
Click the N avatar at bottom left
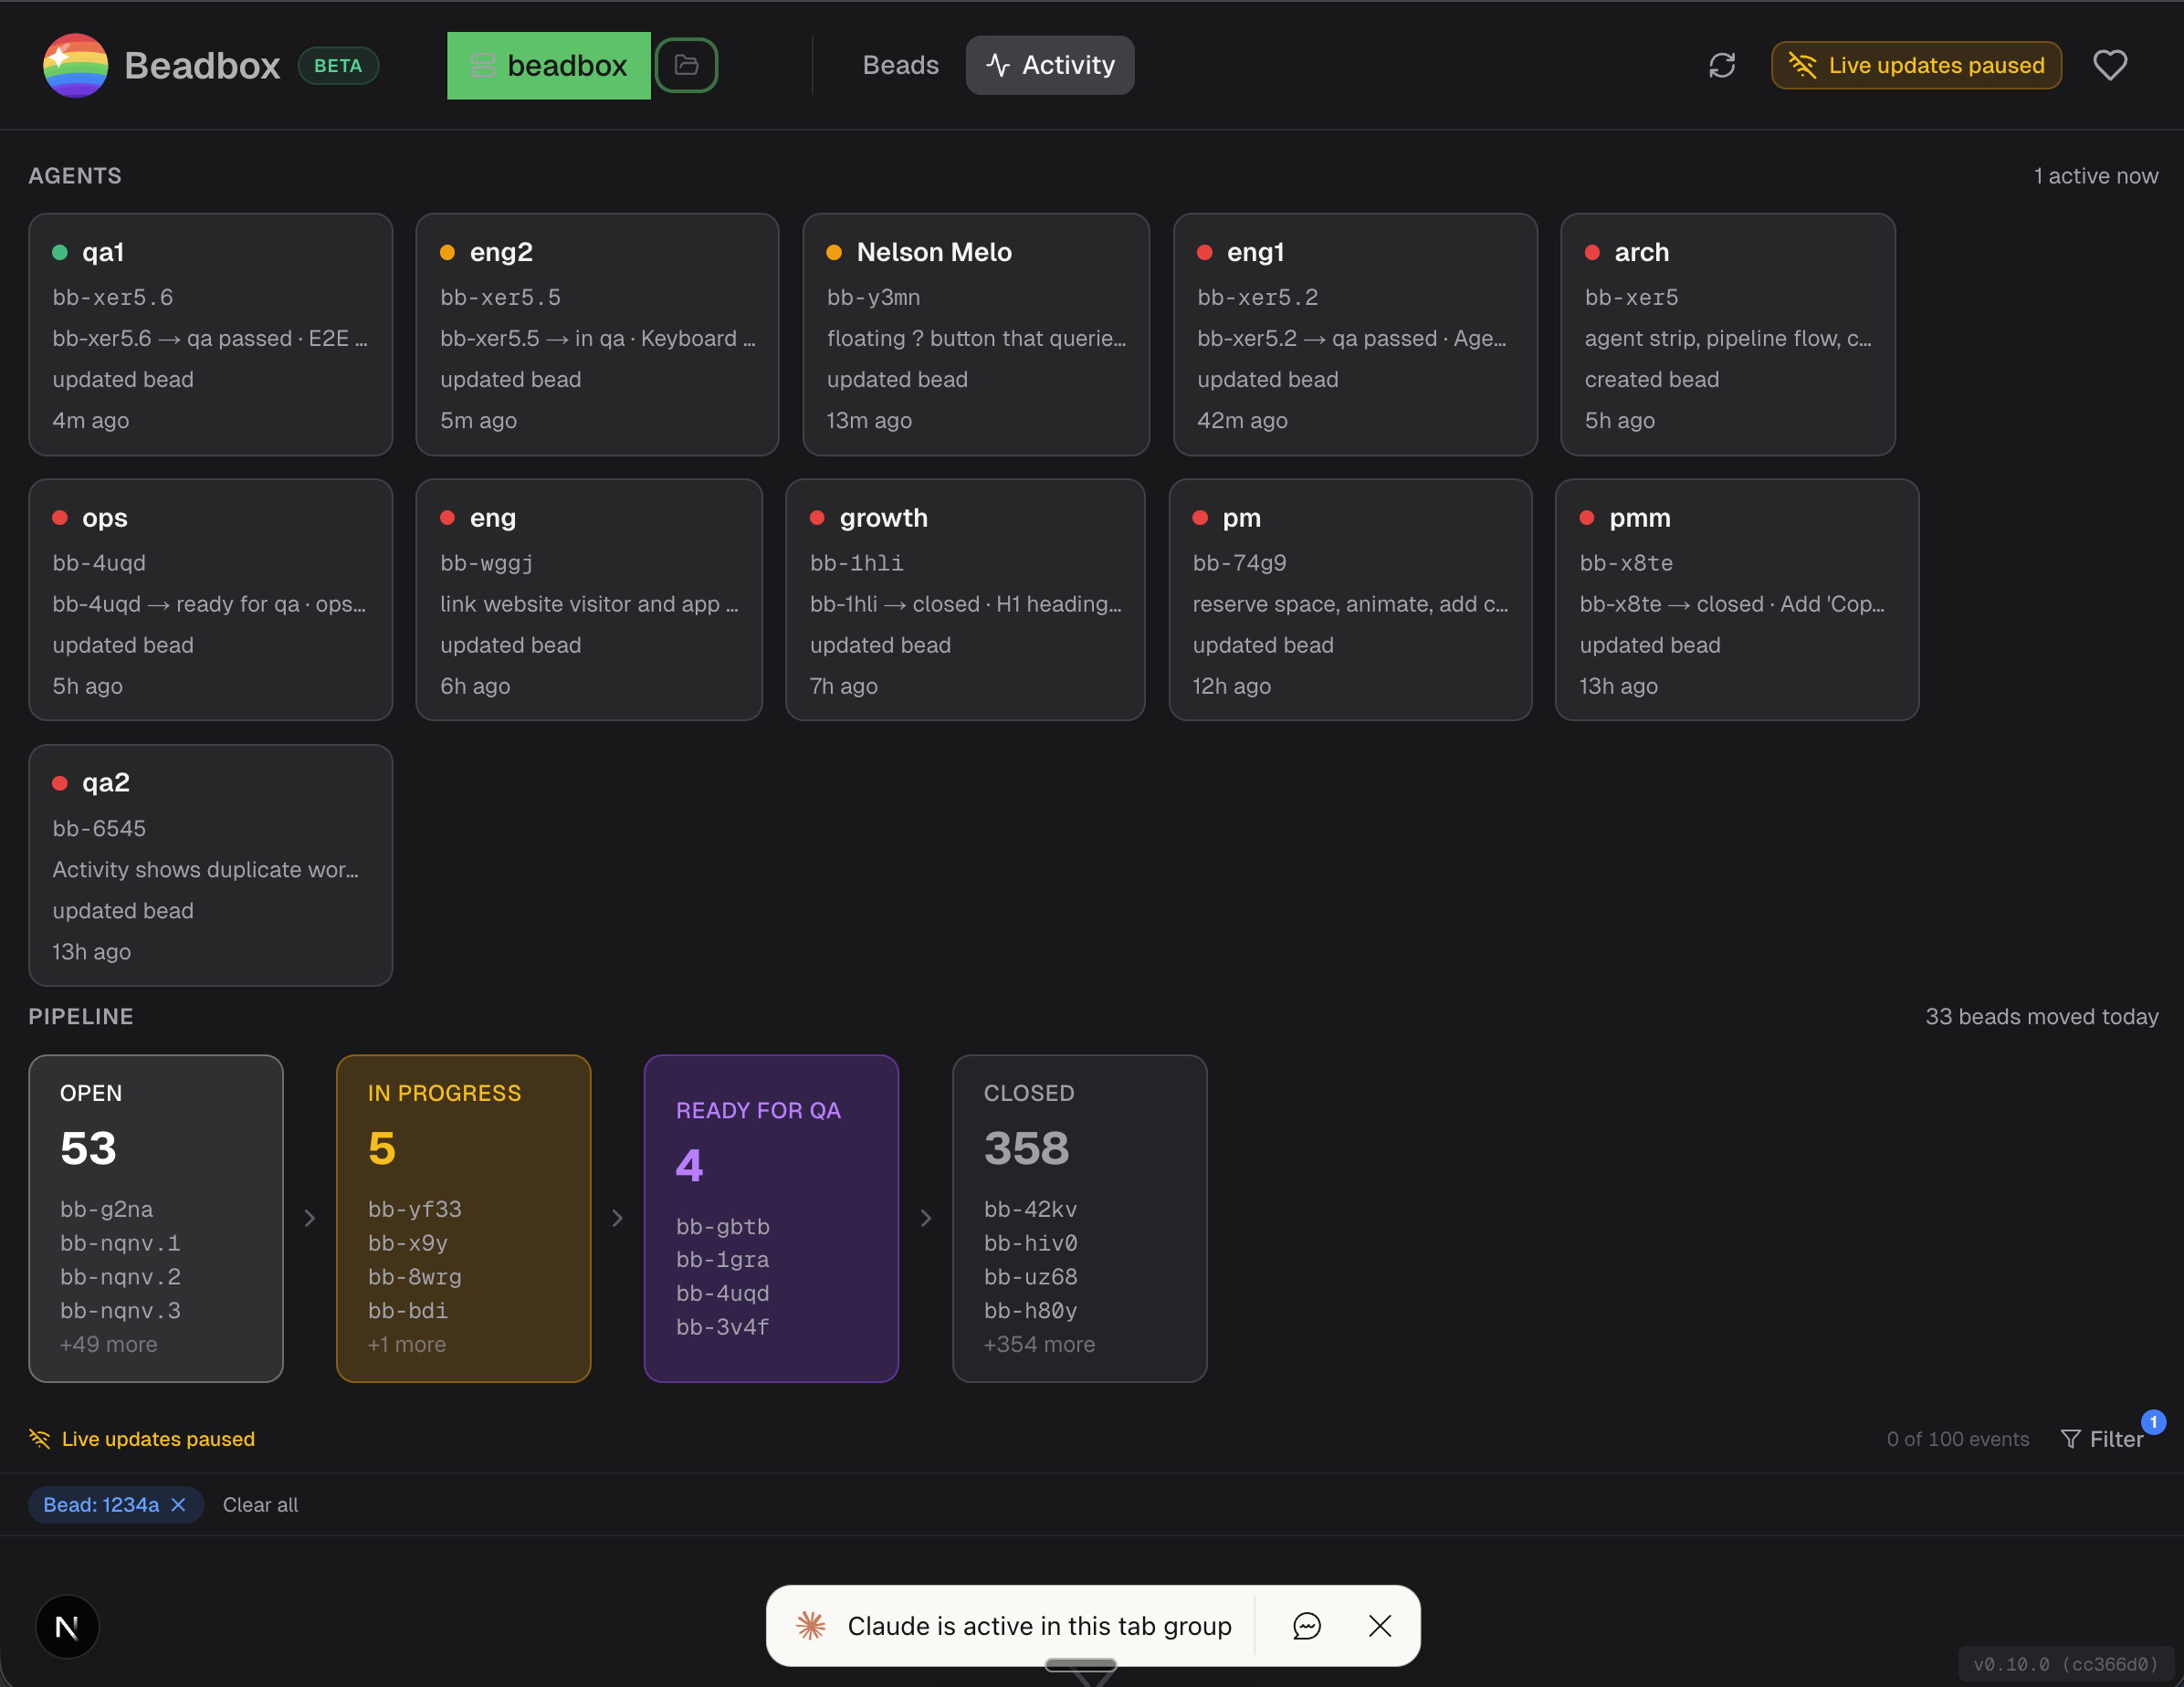(x=66, y=1626)
